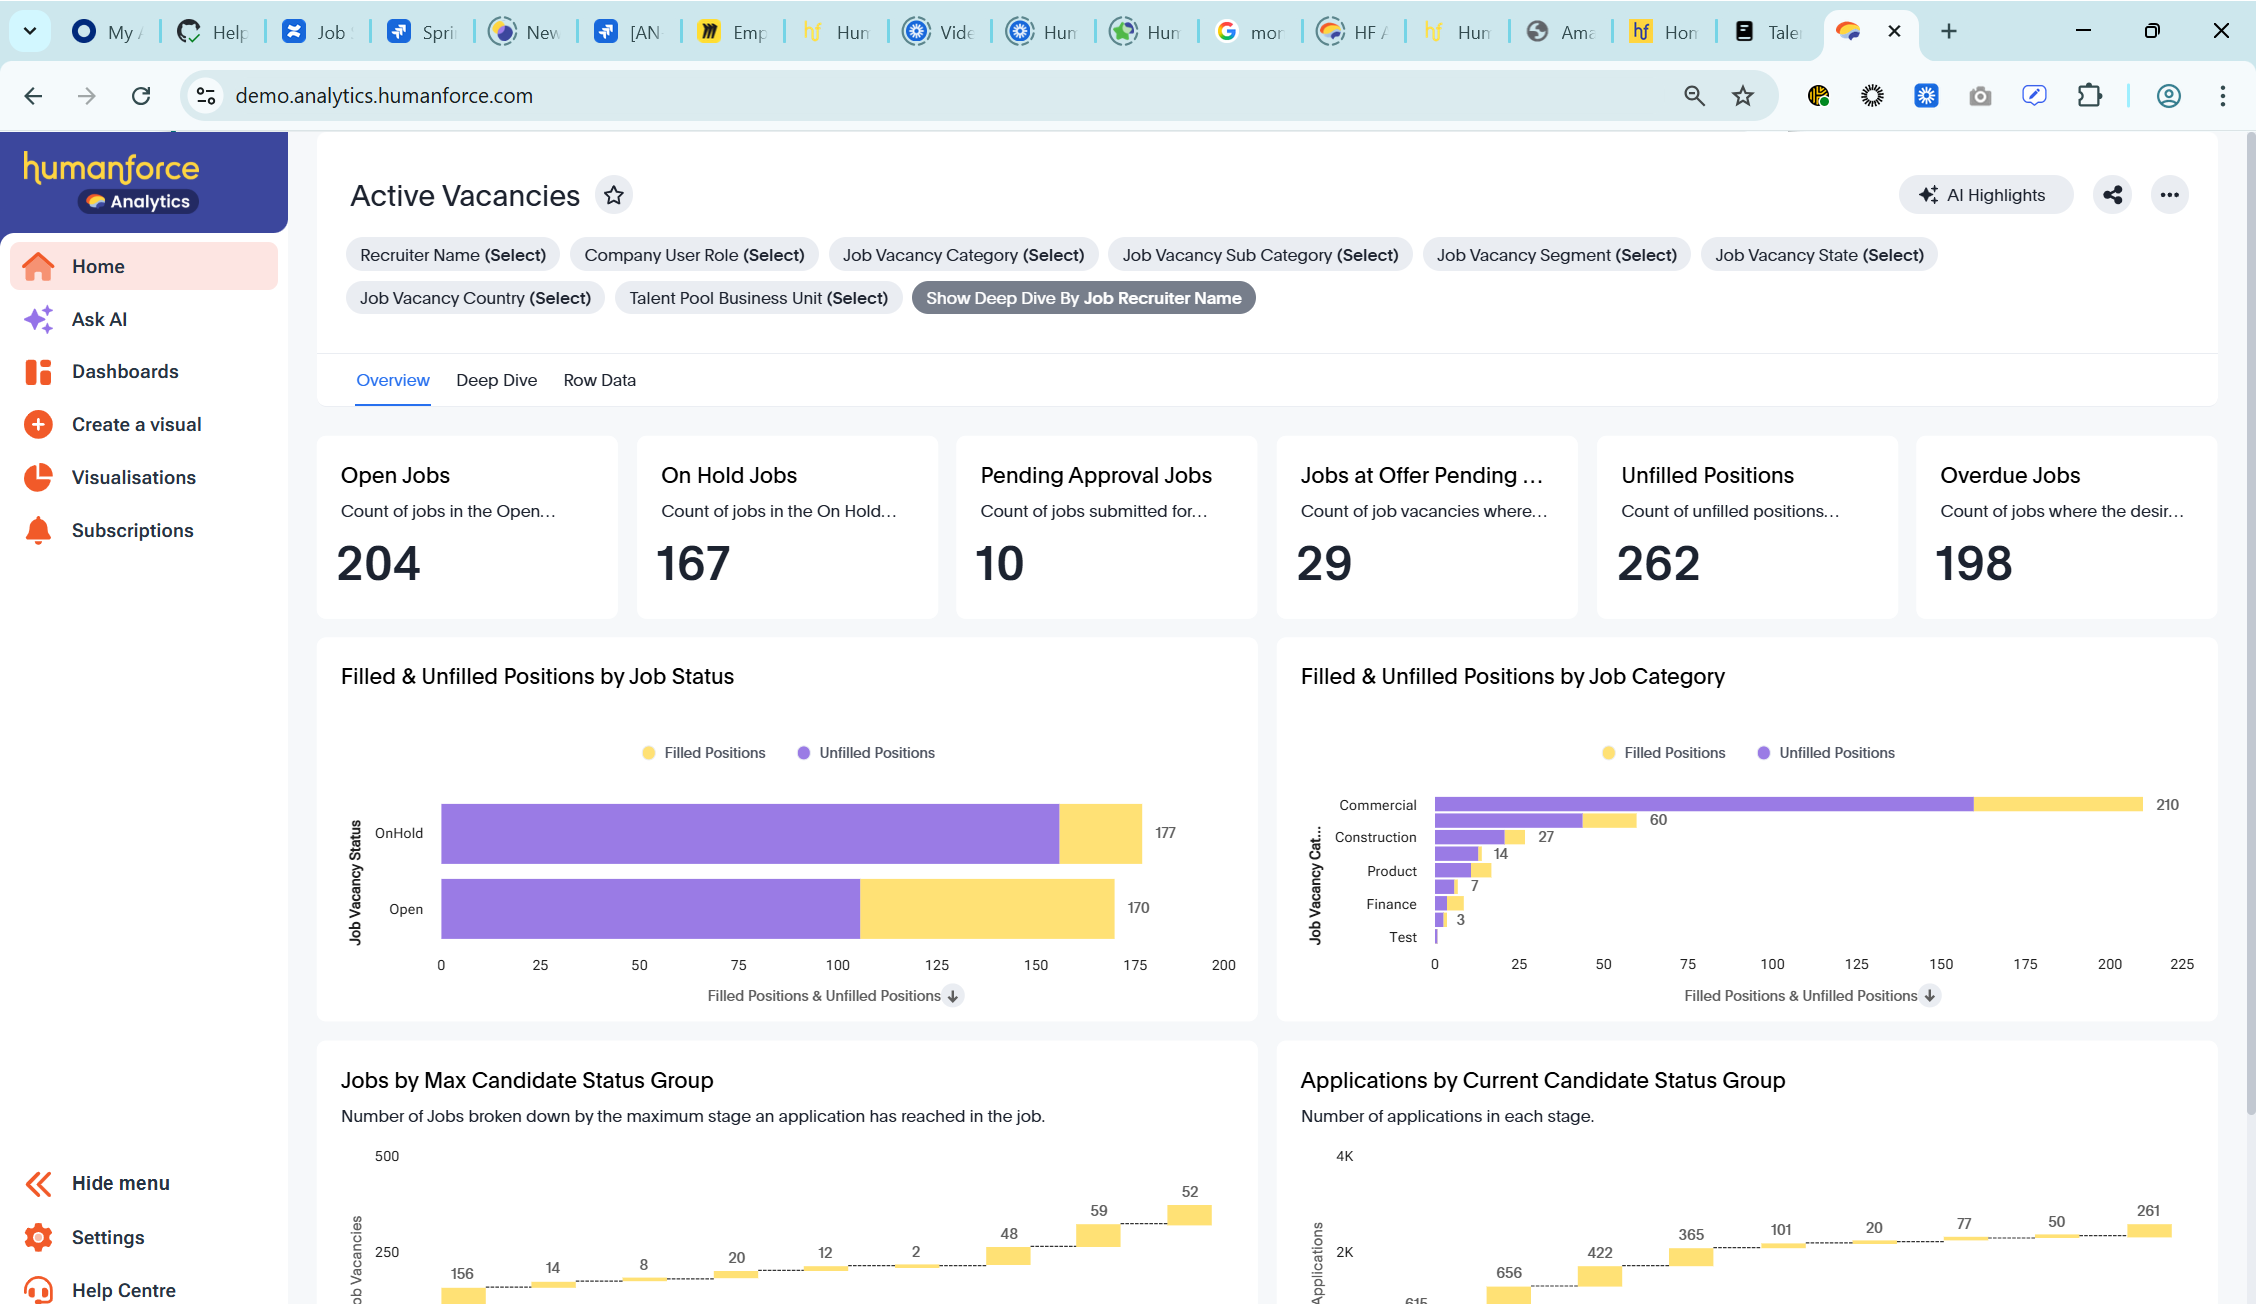Screen dimensions: 2256x1304
Task: Click purple Unfilled bar for OnHold
Action: pos(750,833)
